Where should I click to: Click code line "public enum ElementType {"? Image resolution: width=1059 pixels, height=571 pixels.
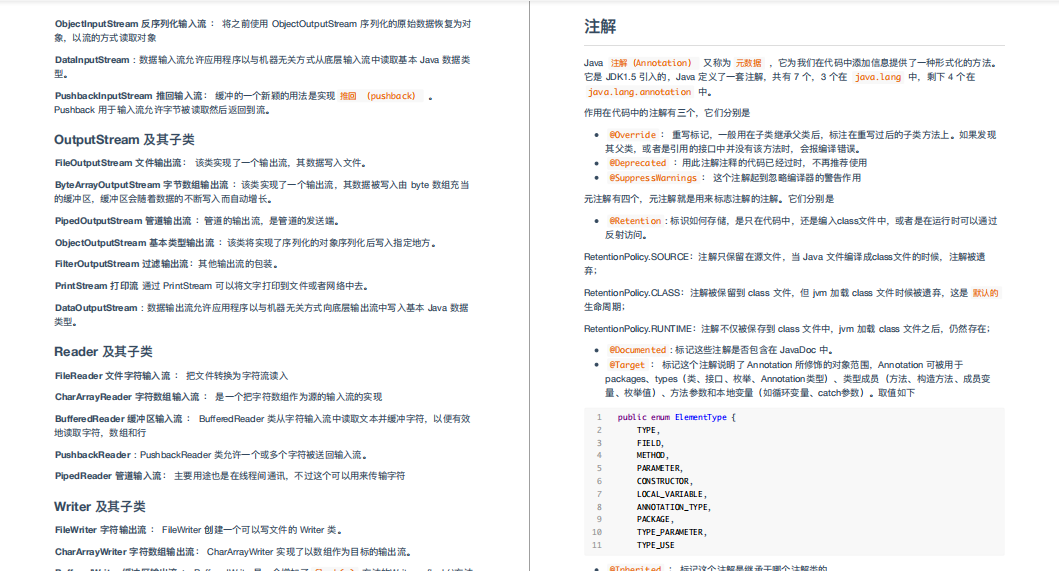click(676, 417)
